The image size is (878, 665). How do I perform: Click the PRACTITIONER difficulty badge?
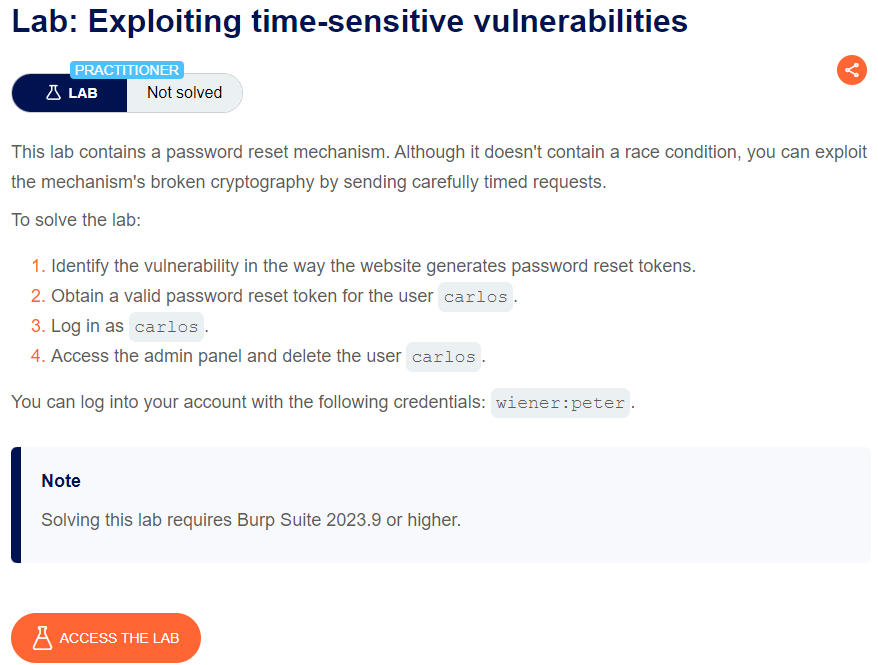[x=127, y=70]
